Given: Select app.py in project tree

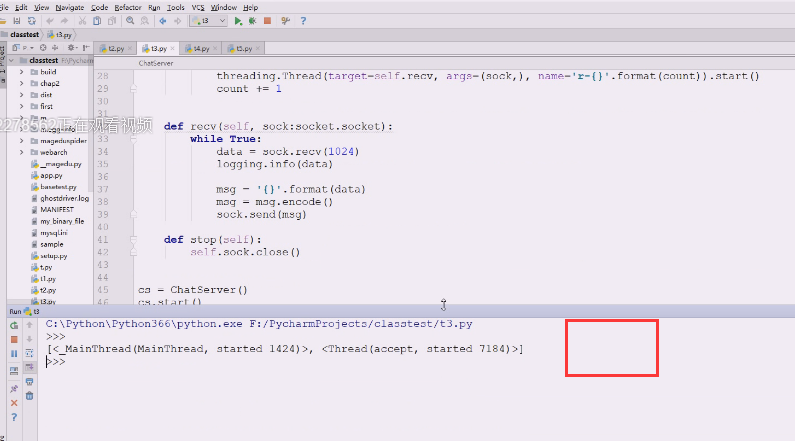Looking at the screenshot, I should click(x=51, y=175).
